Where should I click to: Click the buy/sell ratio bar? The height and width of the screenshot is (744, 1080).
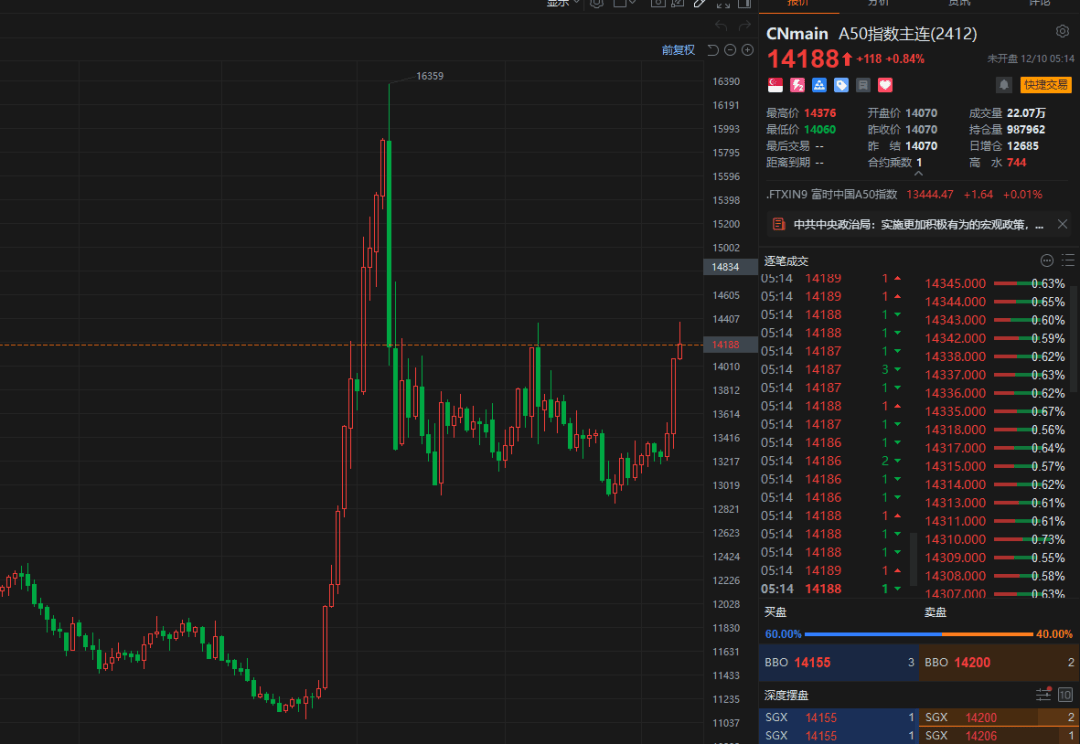click(x=919, y=634)
